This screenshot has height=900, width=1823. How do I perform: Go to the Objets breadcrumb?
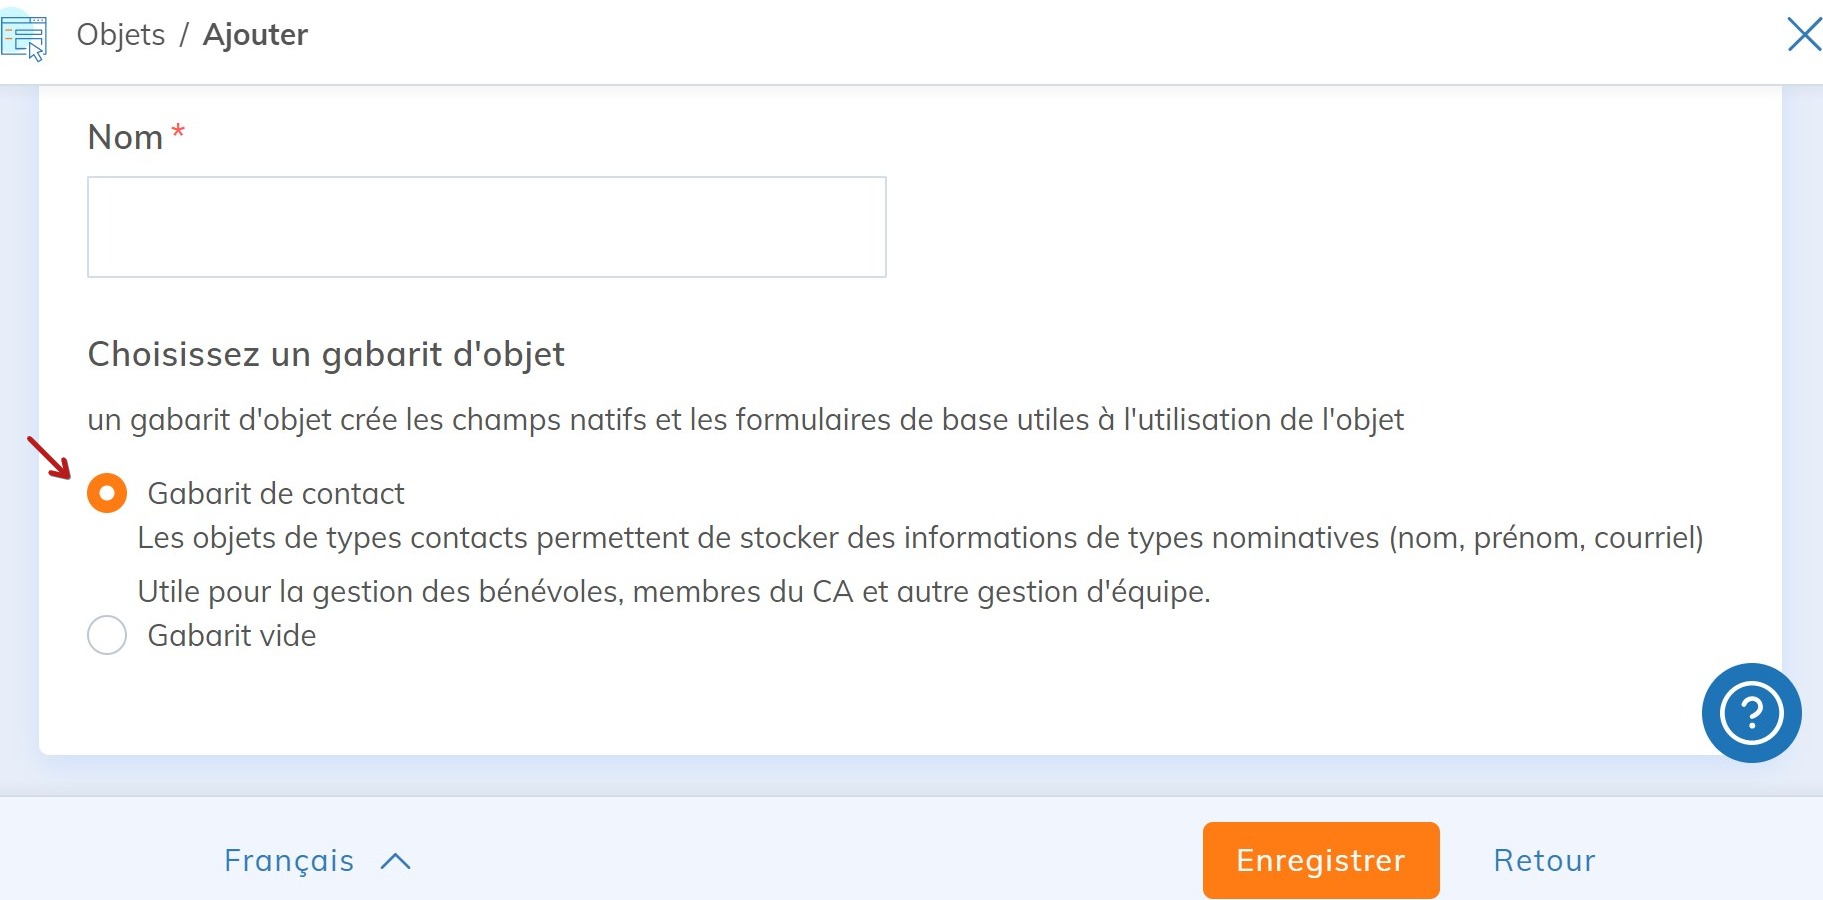(x=121, y=35)
